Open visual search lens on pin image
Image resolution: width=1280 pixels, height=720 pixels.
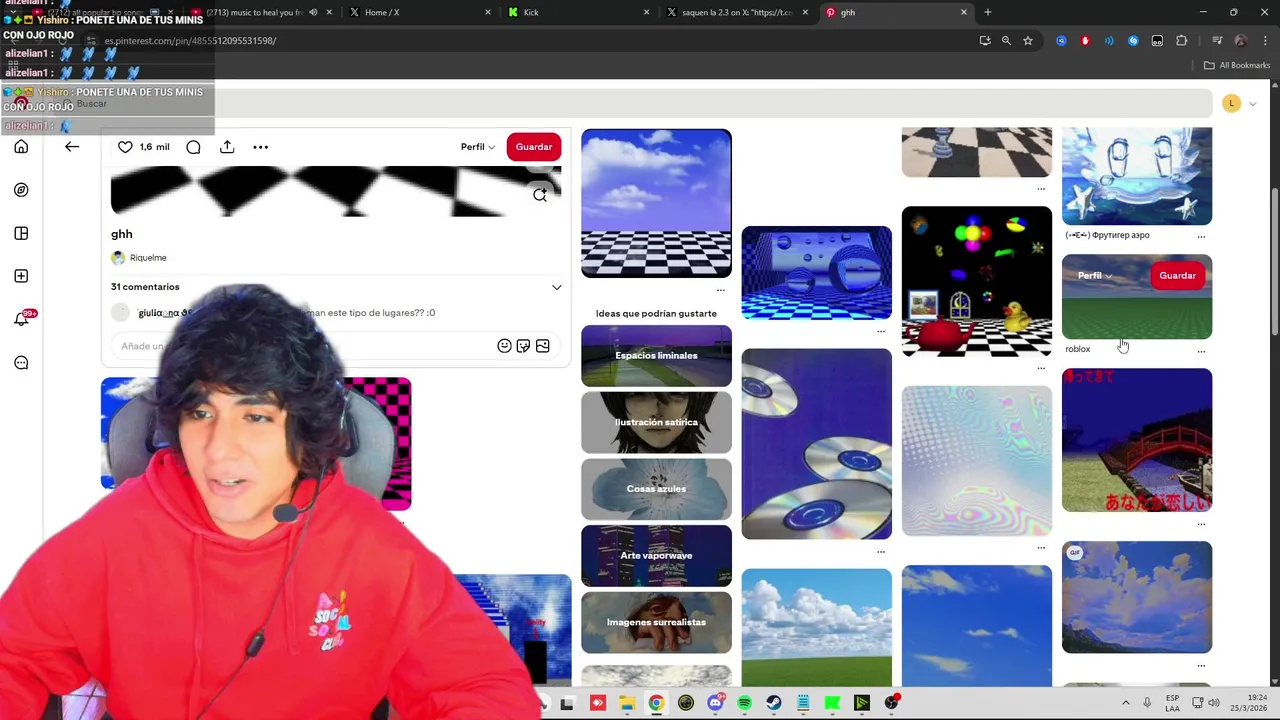click(x=540, y=195)
